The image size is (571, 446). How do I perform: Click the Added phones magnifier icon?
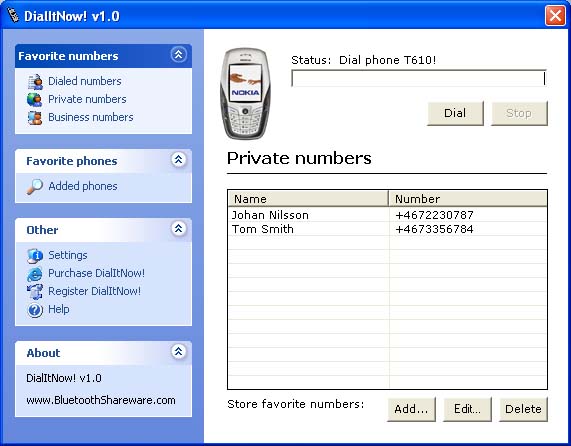pyautogui.click(x=35, y=187)
